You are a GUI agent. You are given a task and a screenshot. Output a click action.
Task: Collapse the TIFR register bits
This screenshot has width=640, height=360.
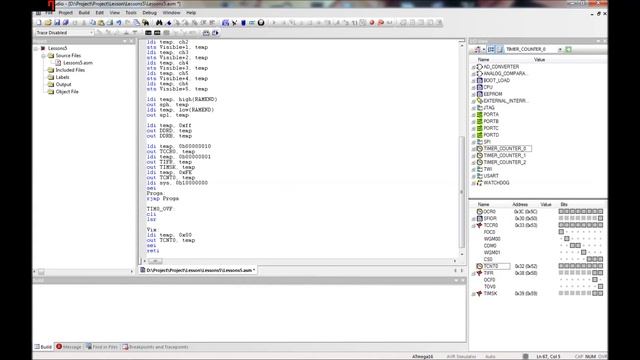coord(473,273)
